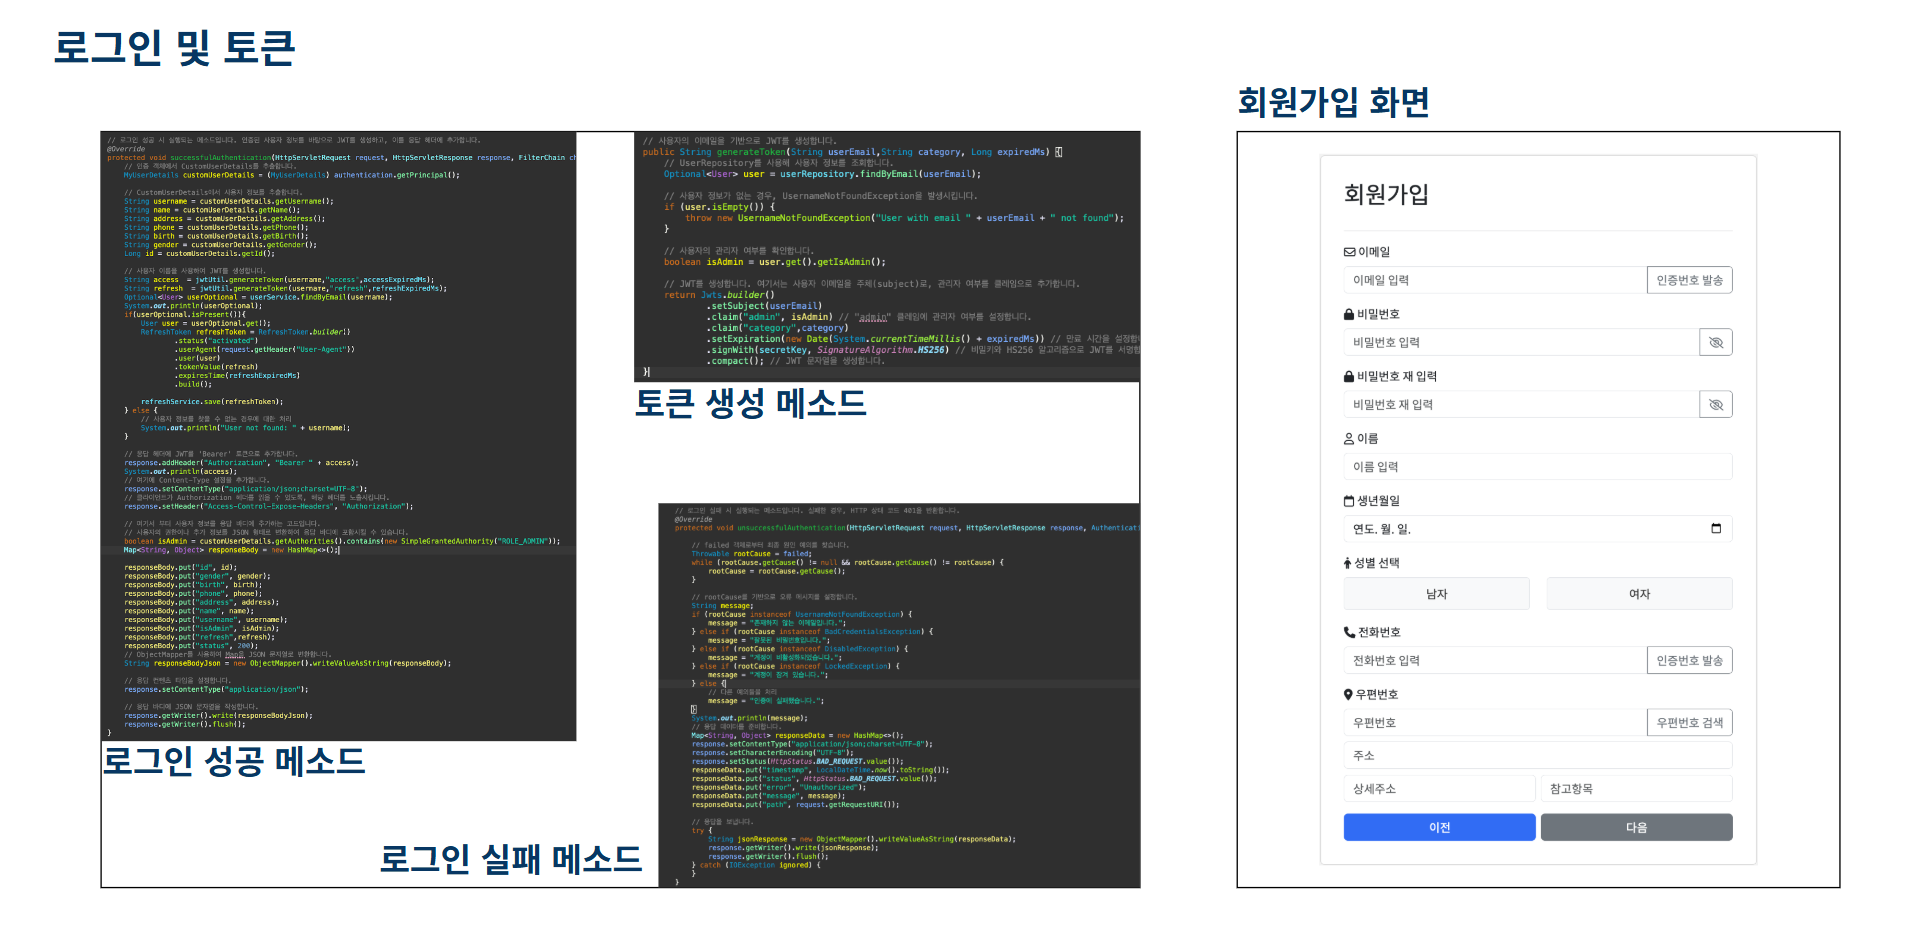This screenshot has height=950, width=1919.
Task: Click the envelope icon beside 이메일 label
Action: click(x=1349, y=252)
